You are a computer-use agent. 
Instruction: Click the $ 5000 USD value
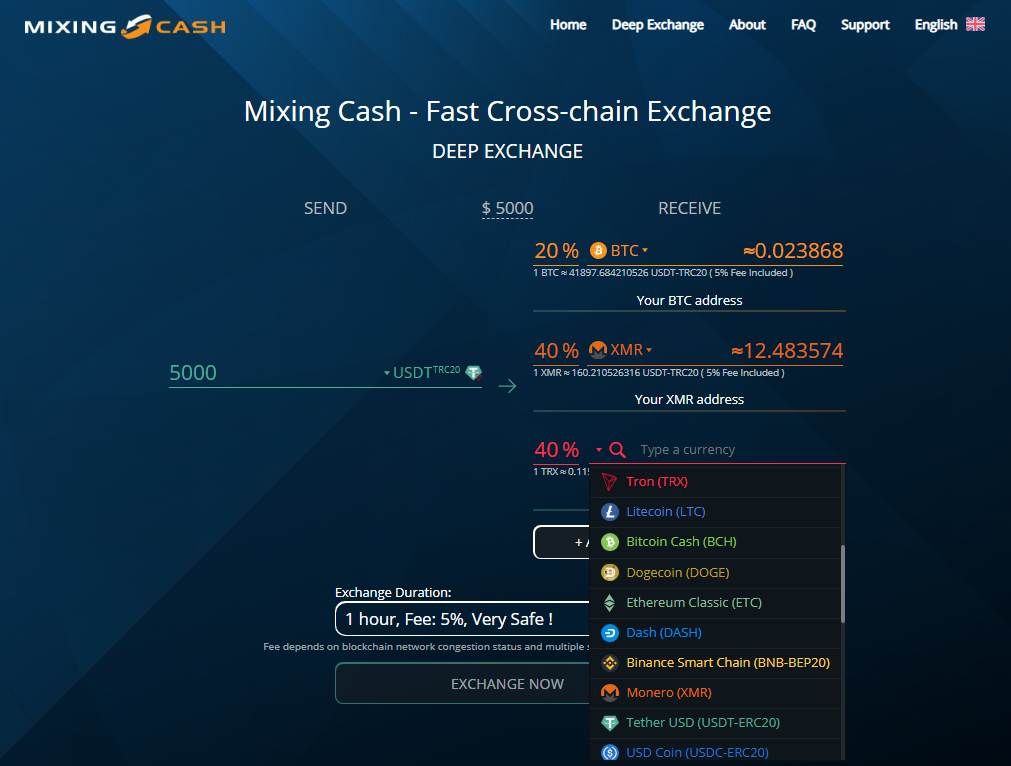(507, 208)
